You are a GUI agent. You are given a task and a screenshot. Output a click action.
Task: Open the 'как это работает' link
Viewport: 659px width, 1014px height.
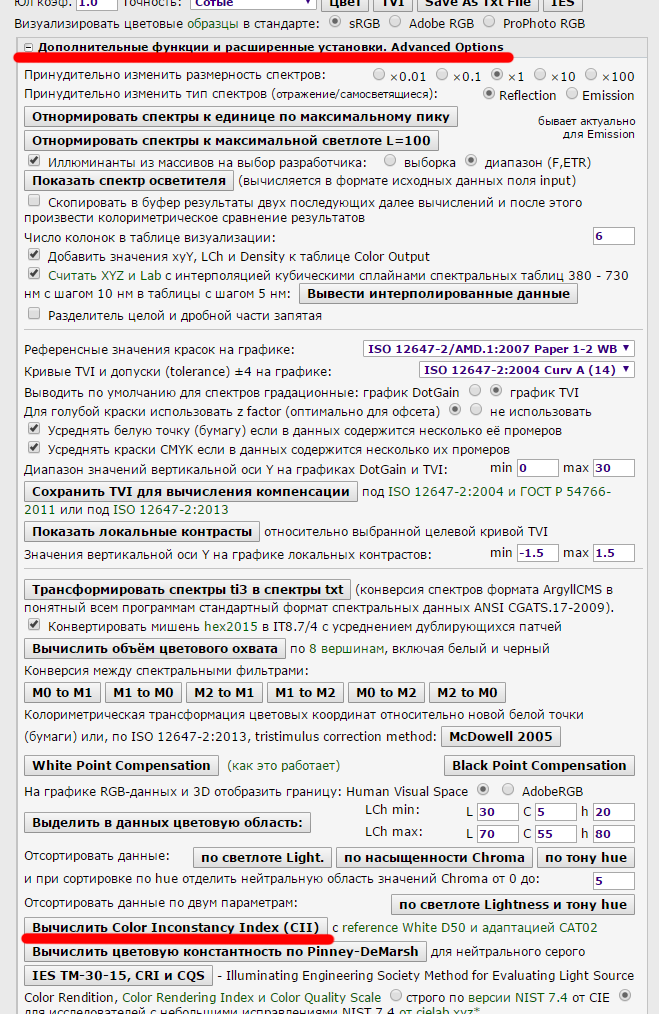[283, 766]
